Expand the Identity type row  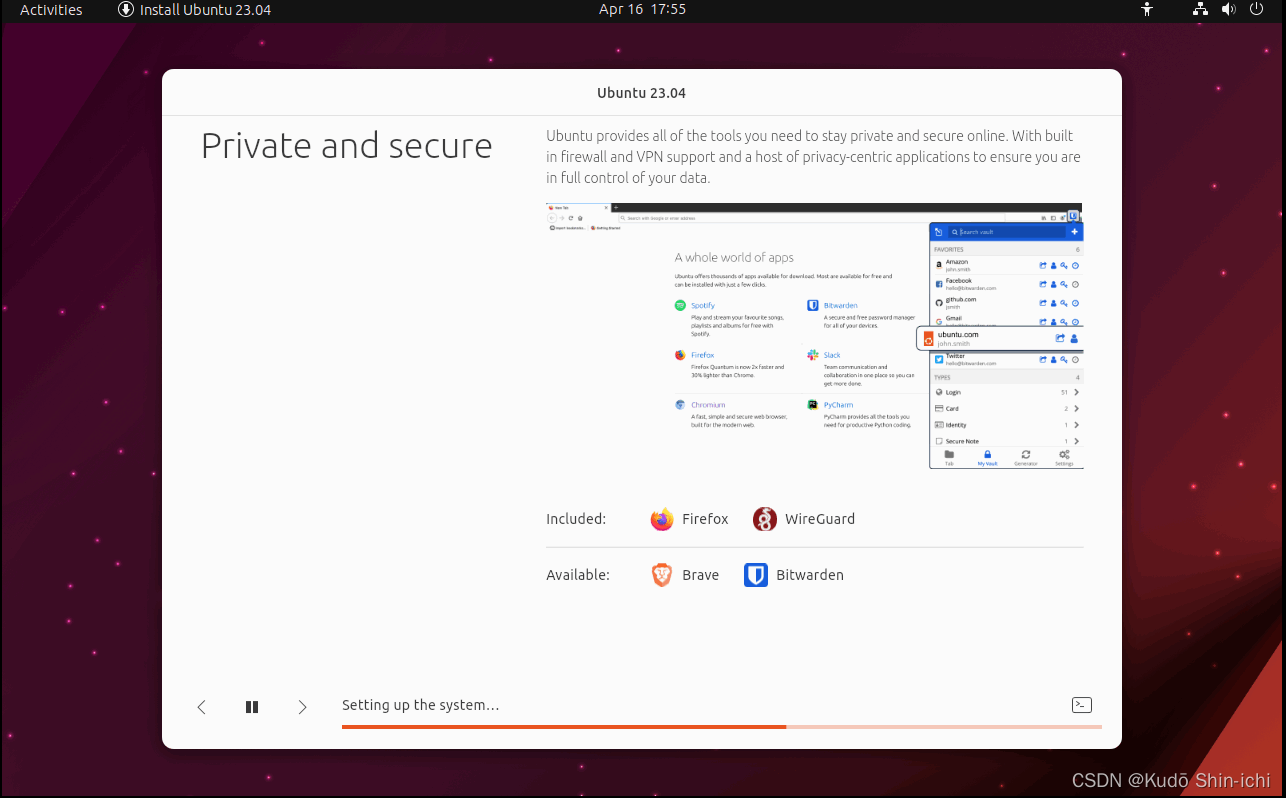point(1006,425)
